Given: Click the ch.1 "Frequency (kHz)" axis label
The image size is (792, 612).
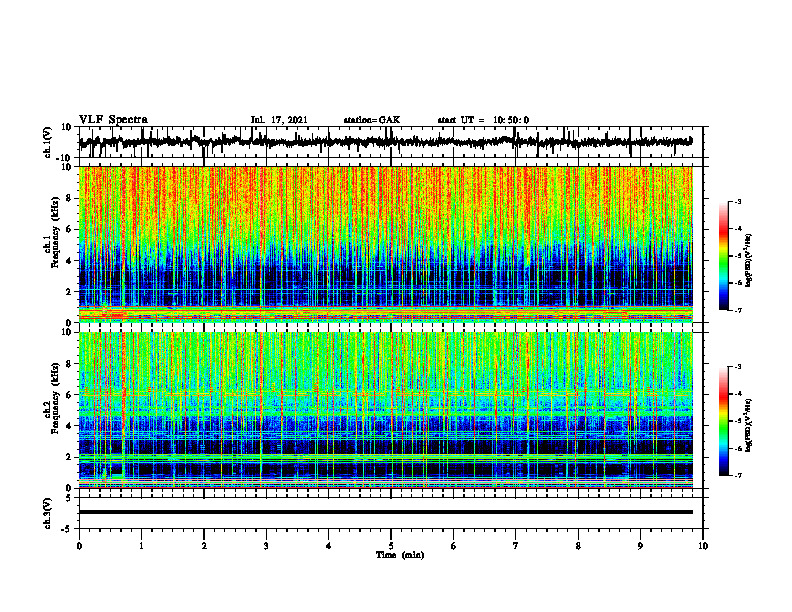Looking at the screenshot, I should [x=56, y=232].
